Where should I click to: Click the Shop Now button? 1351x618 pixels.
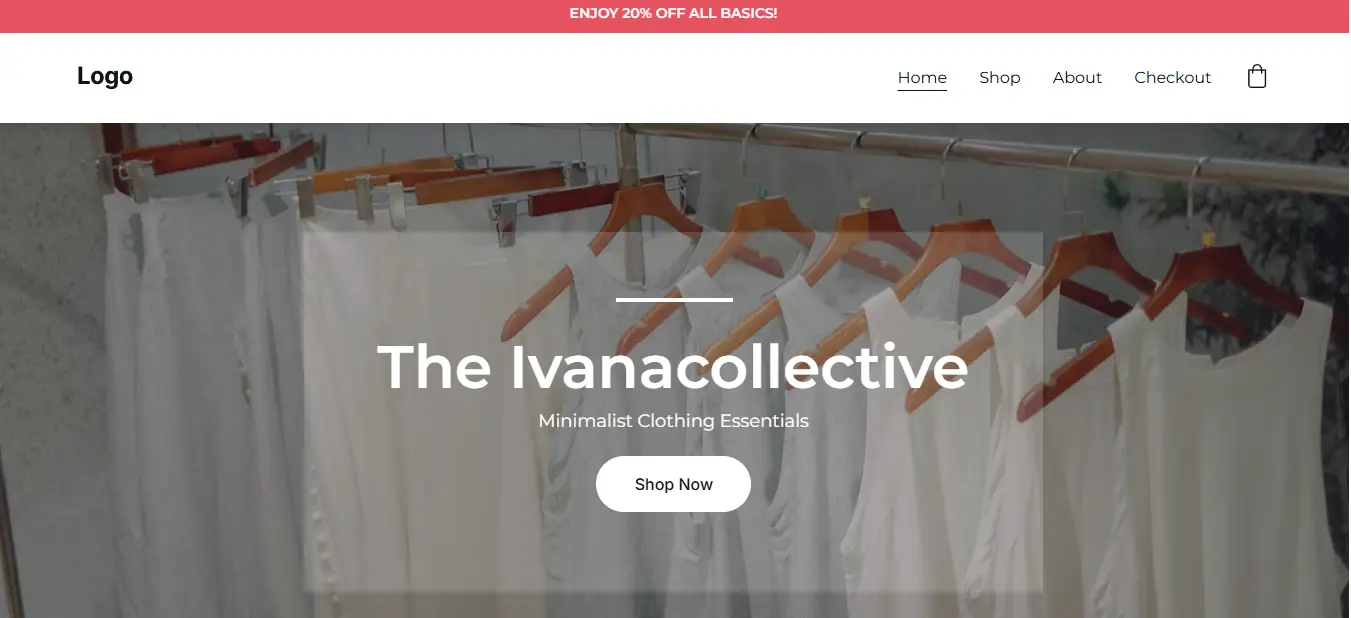coord(673,484)
